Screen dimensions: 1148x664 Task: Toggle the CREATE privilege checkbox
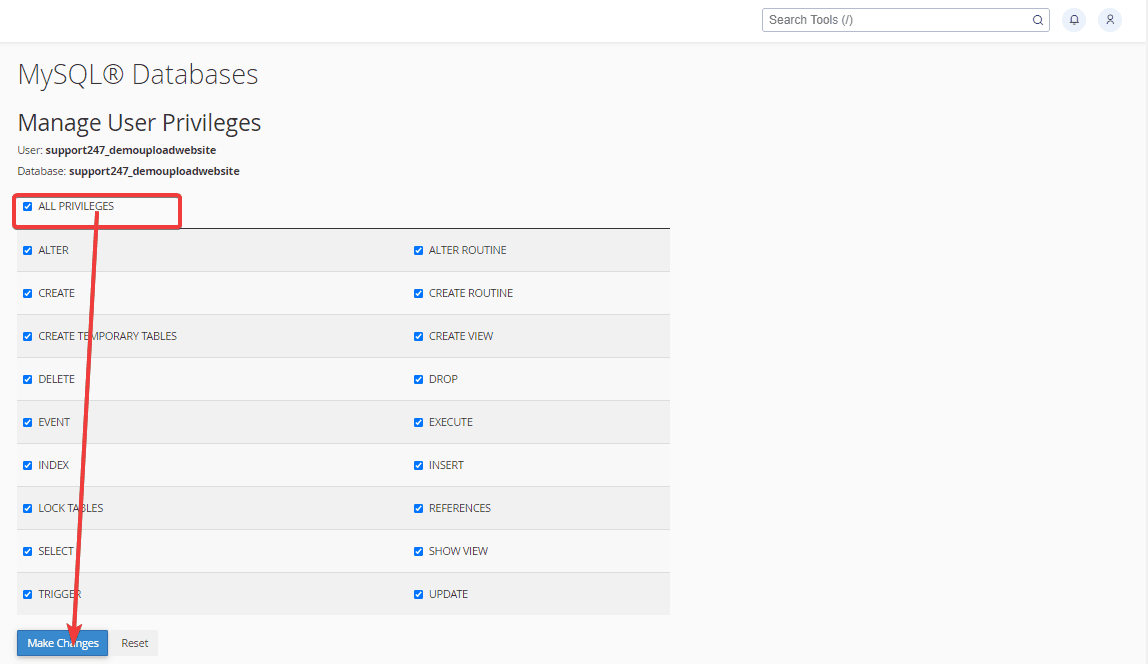click(x=28, y=294)
